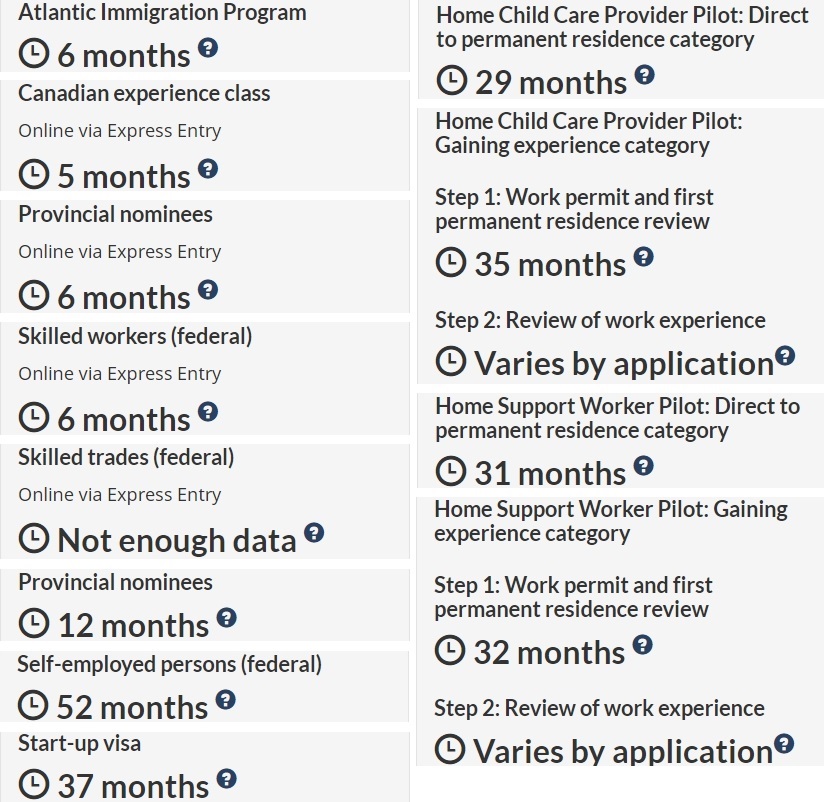Select the Start-up visa heading
The image size is (824, 802).
[79, 743]
